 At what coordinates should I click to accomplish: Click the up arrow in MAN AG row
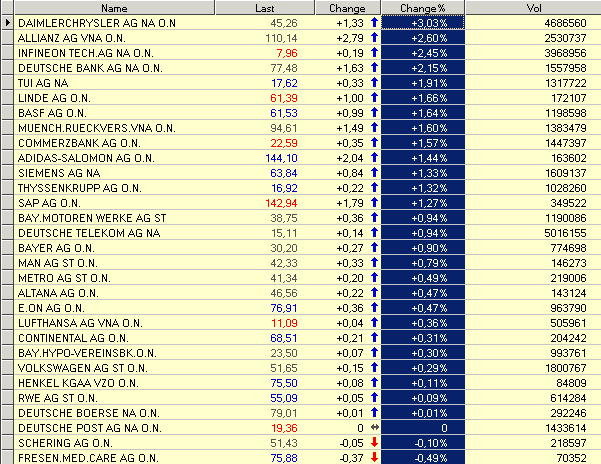[x=374, y=262]
